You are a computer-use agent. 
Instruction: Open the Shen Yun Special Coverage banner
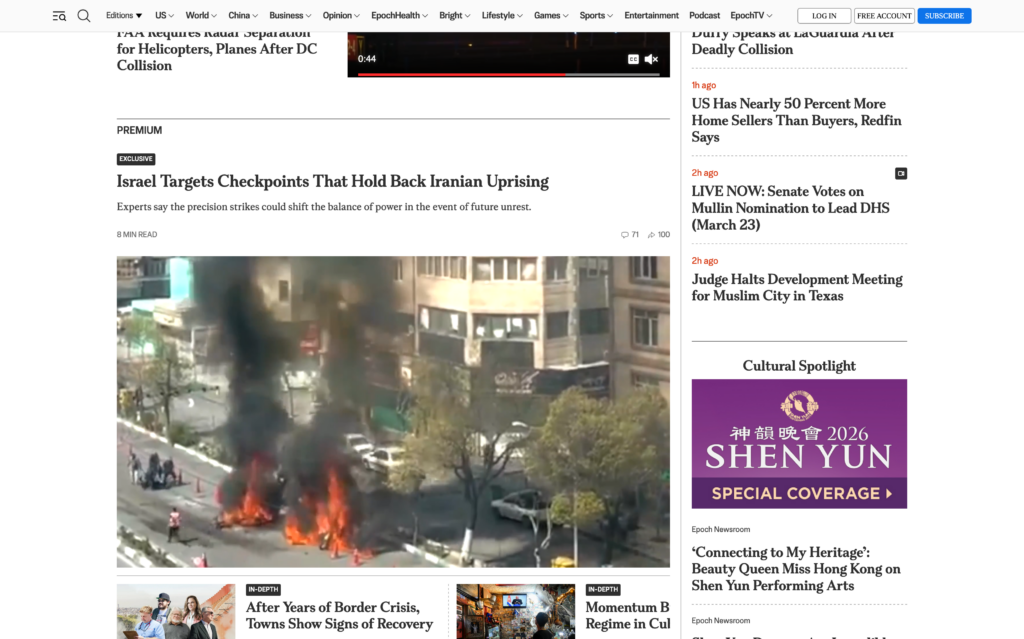(x=799, y=443)
